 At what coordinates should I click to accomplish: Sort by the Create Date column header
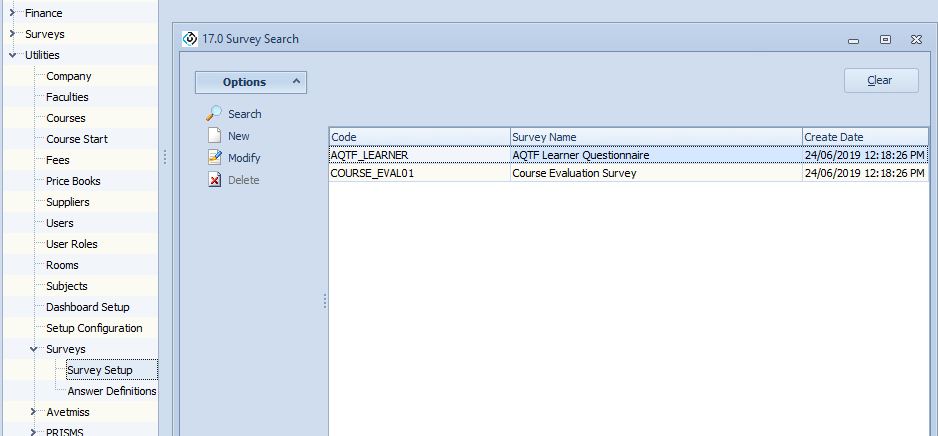pos(864,137)
